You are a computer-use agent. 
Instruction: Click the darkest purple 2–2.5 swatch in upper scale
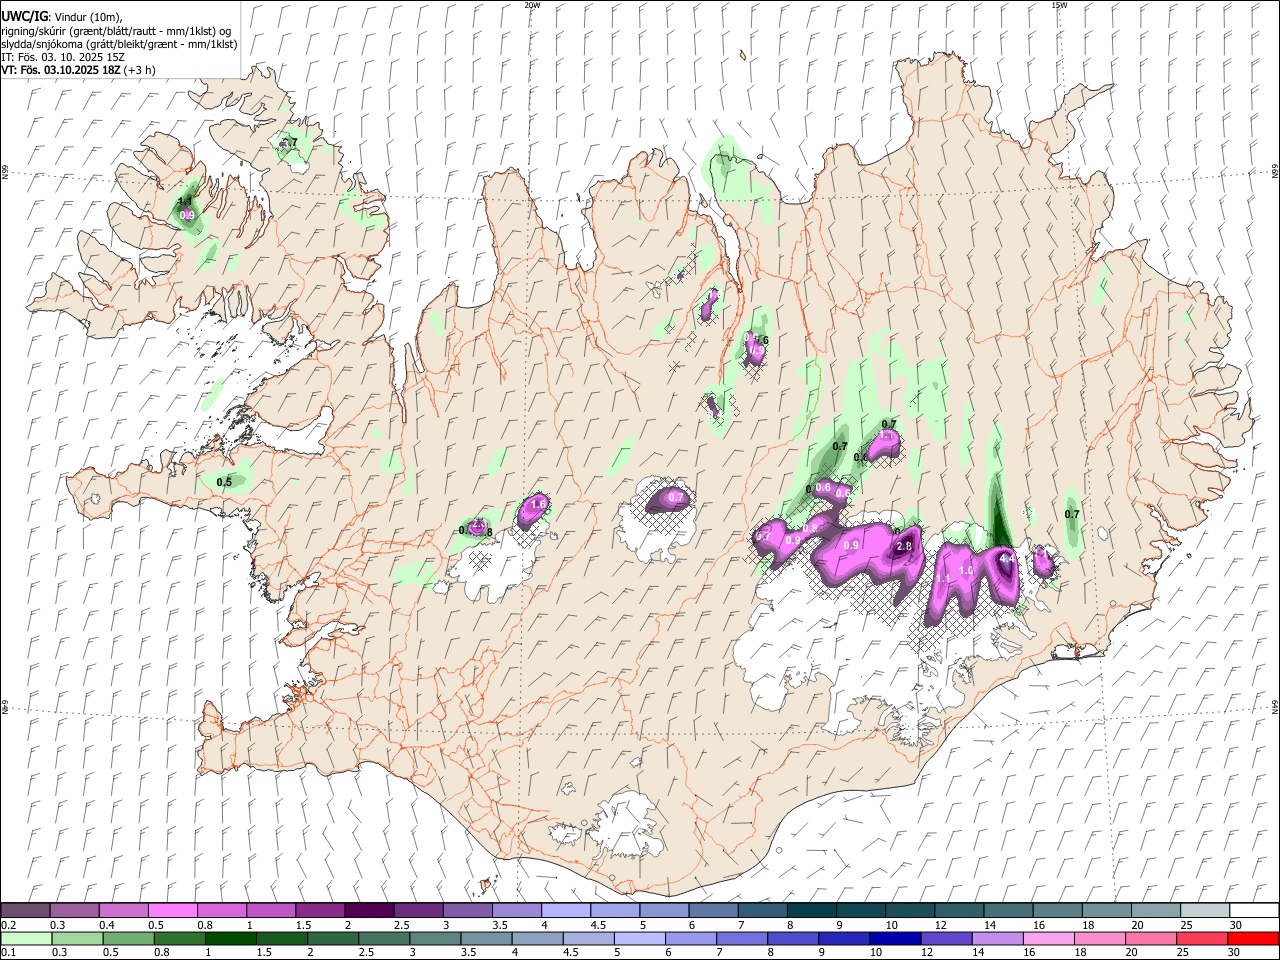(368, 910)
